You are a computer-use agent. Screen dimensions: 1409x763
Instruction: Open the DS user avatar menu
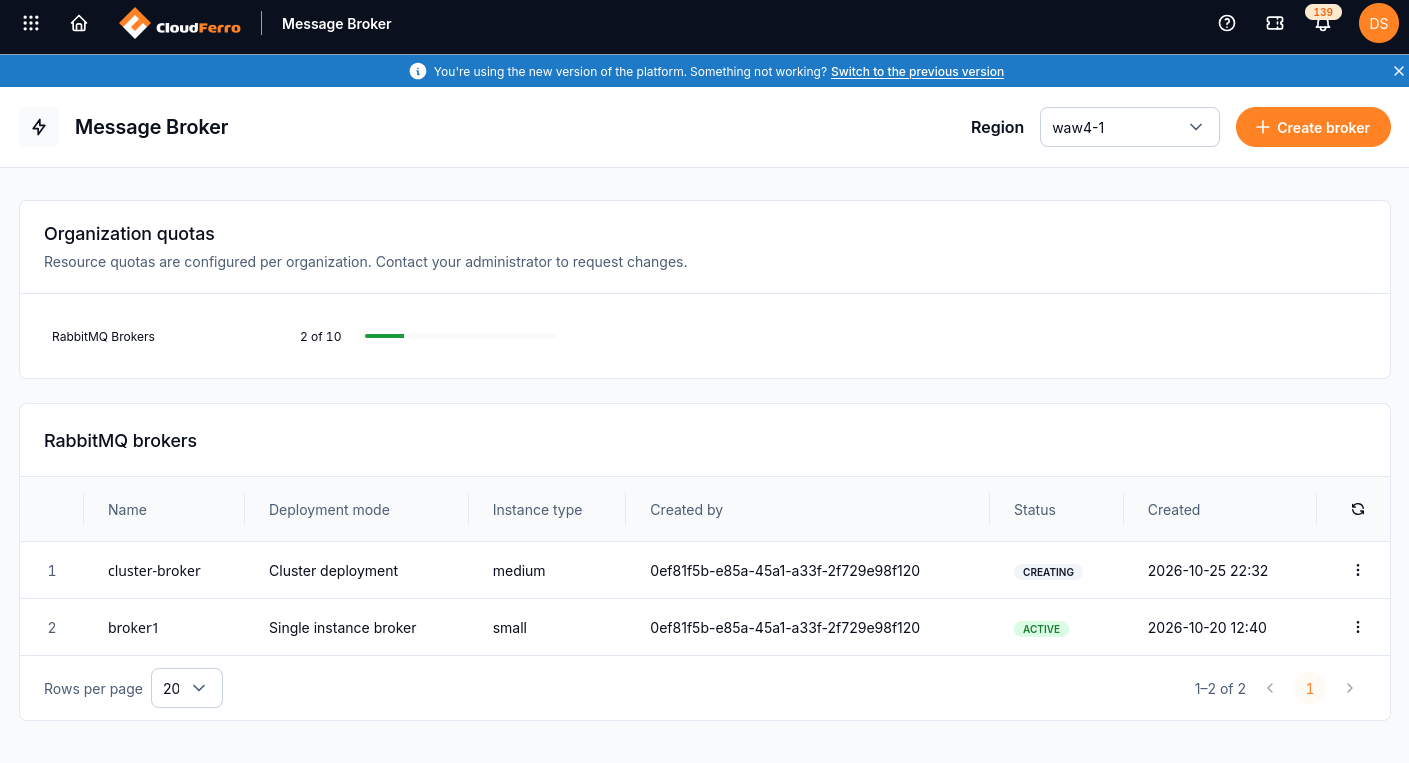point(1379,23)
